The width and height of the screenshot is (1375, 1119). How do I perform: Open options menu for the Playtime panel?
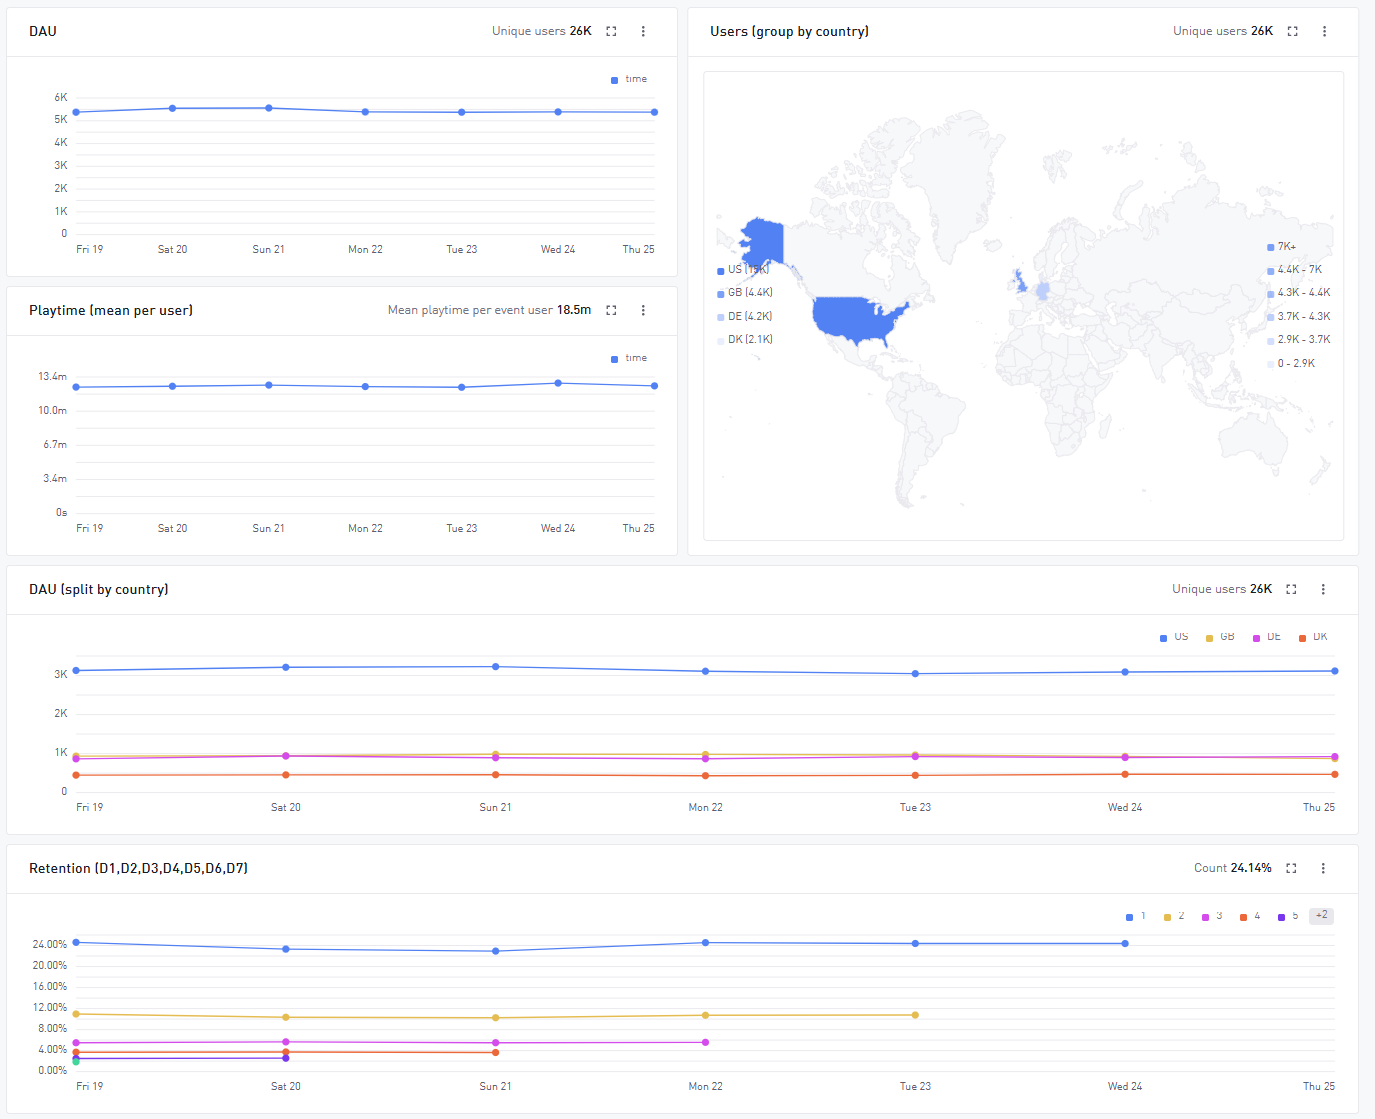point(643,310)
